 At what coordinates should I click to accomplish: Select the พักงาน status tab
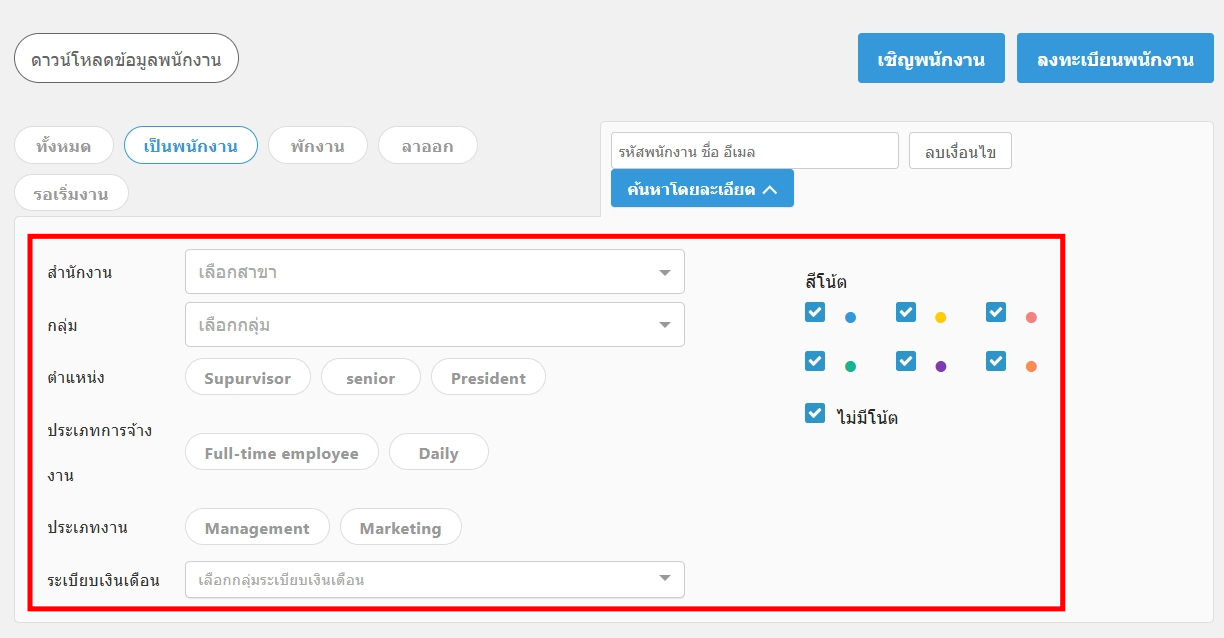318,146
